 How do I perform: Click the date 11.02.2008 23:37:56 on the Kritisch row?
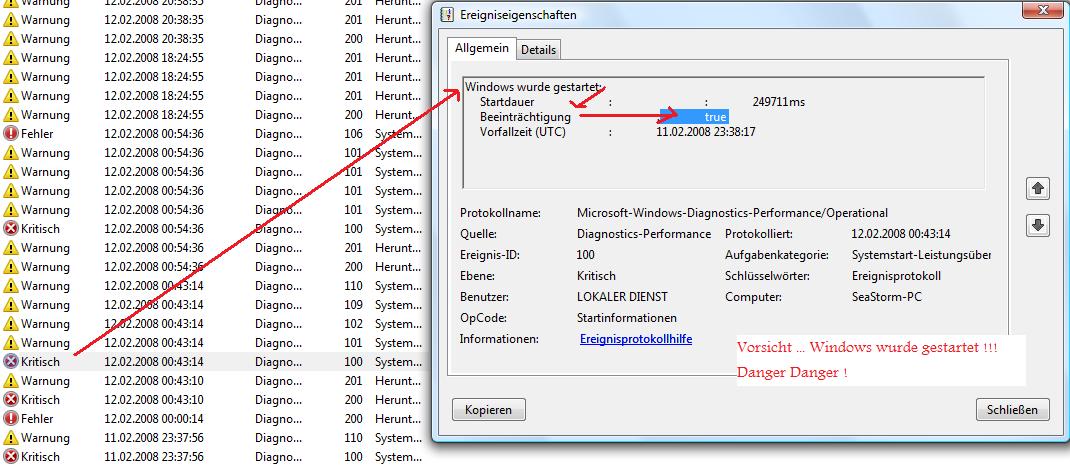point(154,457)
